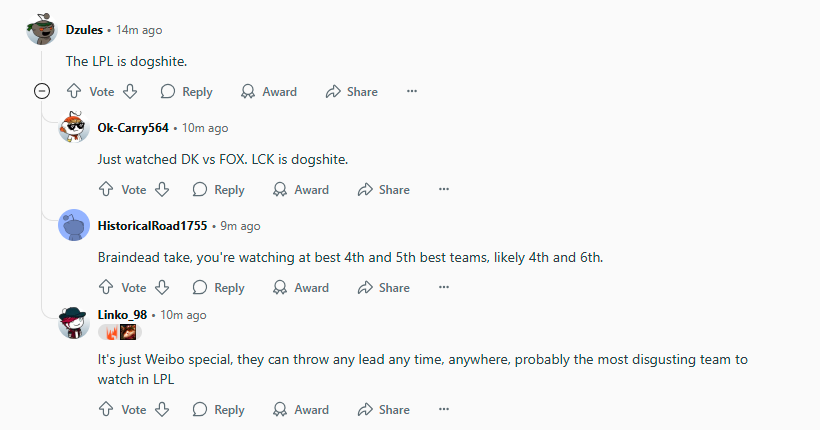820x430 pixels.
Task: Downvote Linko_98's Weibo comment
Action: (162, 409)
